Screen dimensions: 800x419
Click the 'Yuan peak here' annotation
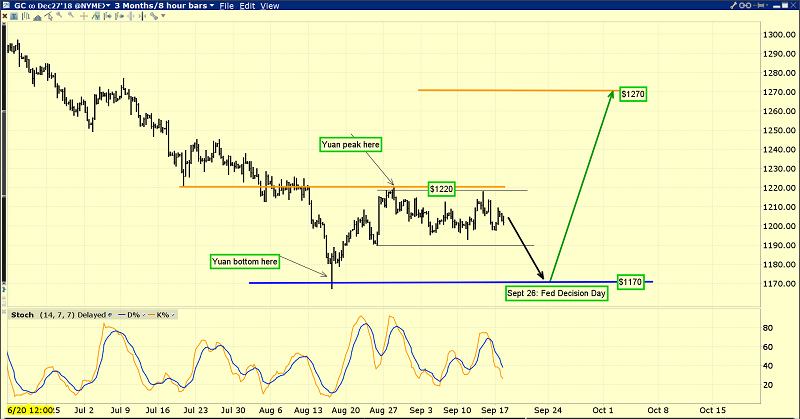(x=352, y=144)
